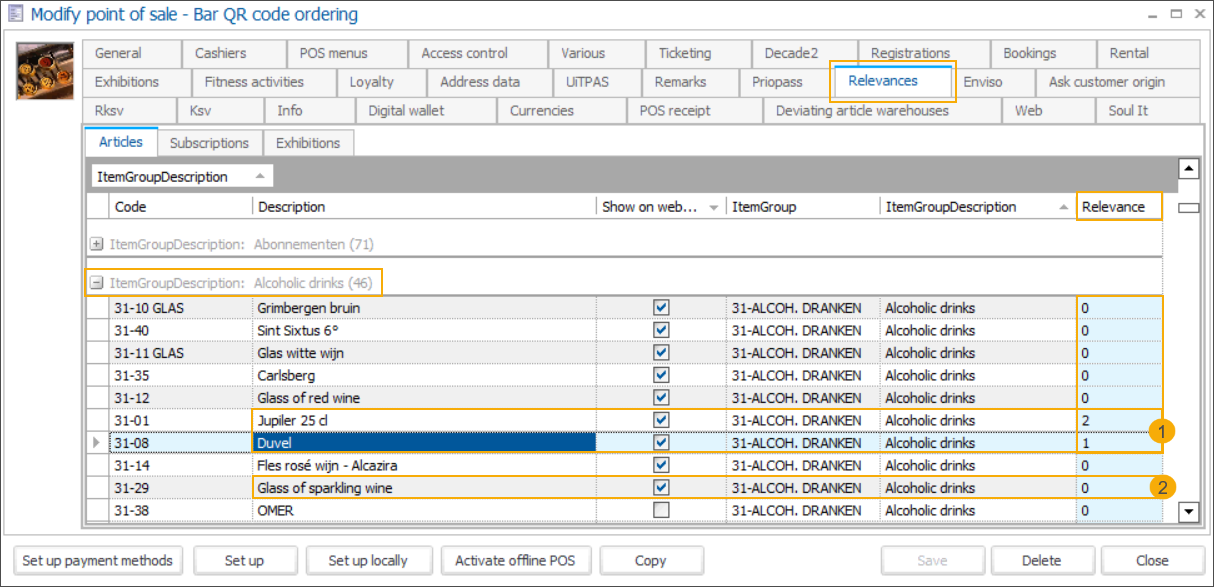This screenshot has height=587, width=1214.
Task: Select the Ticketing tab
Action: 697,53
